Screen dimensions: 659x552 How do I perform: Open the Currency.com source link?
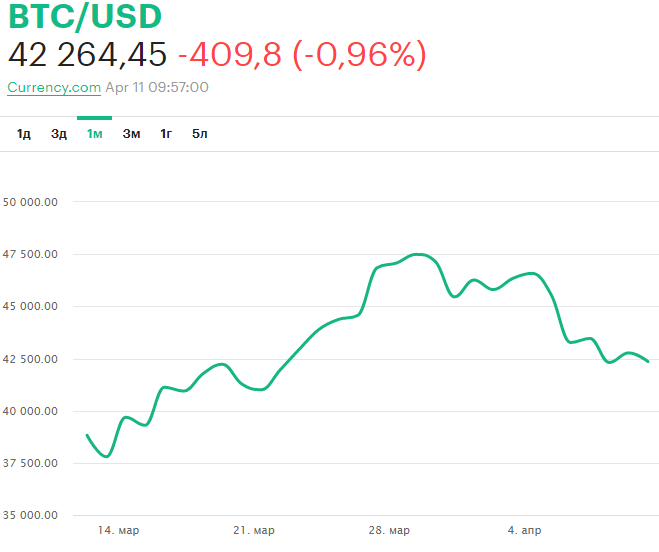(54, 87)
